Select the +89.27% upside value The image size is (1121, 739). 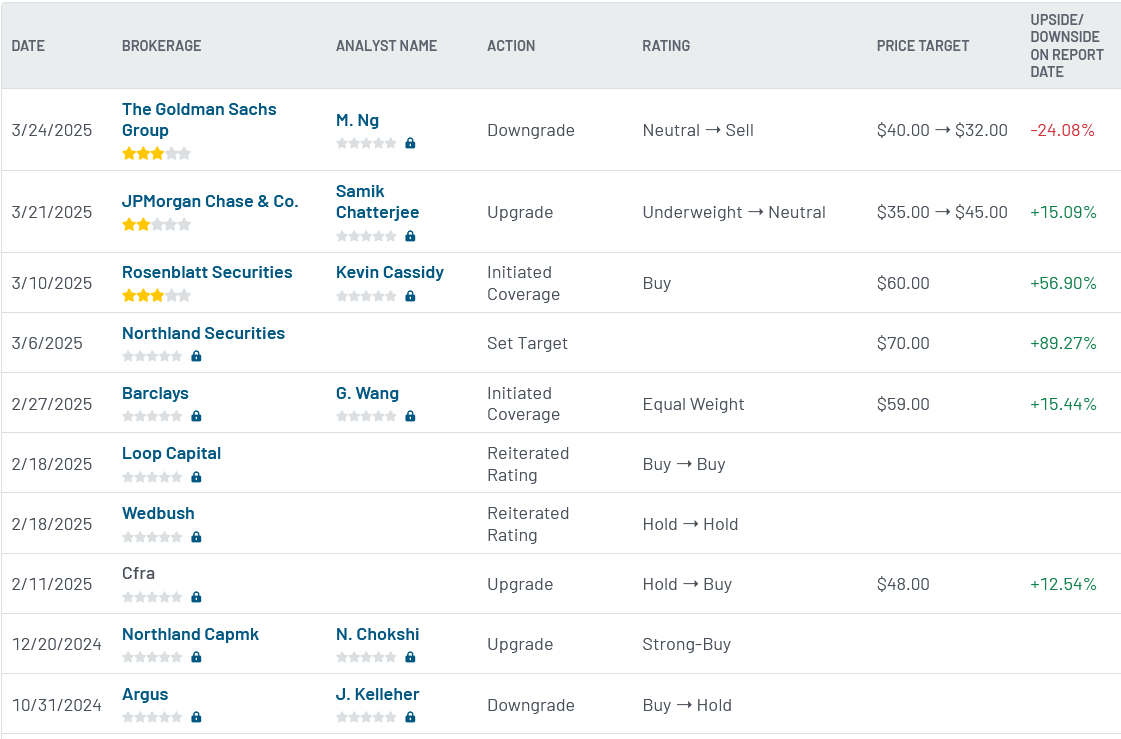point(1063,343)
